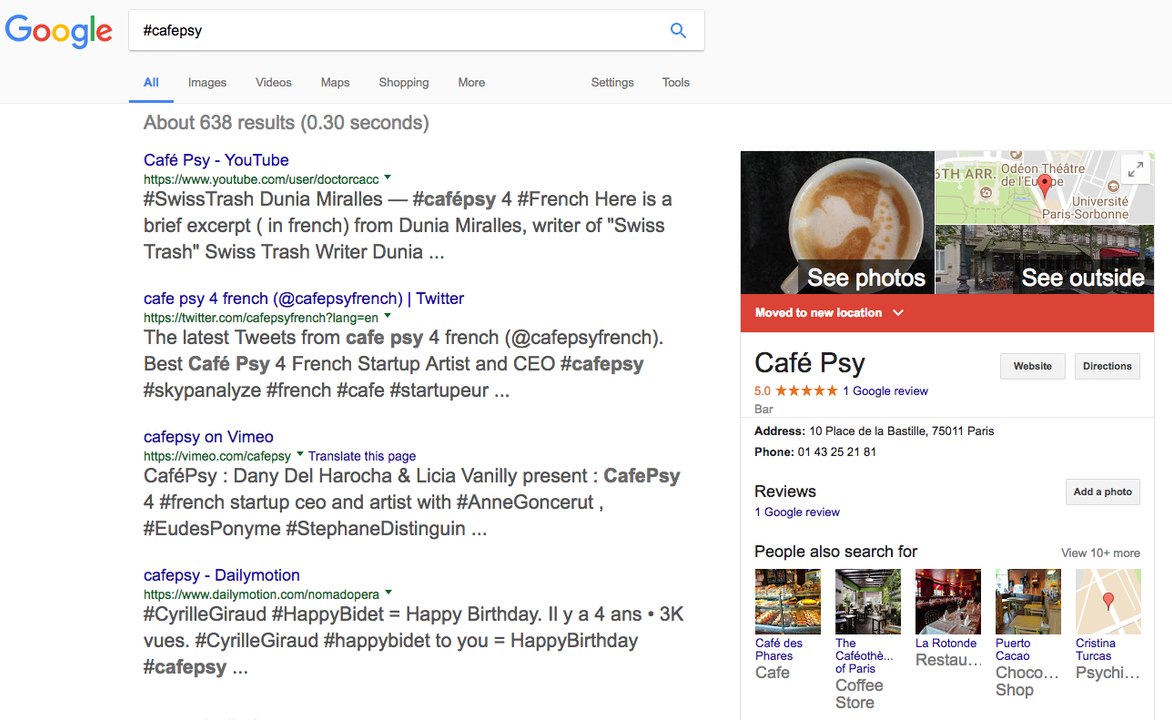Click 'Translate this page' for Vimeo result

pos(362,456)
